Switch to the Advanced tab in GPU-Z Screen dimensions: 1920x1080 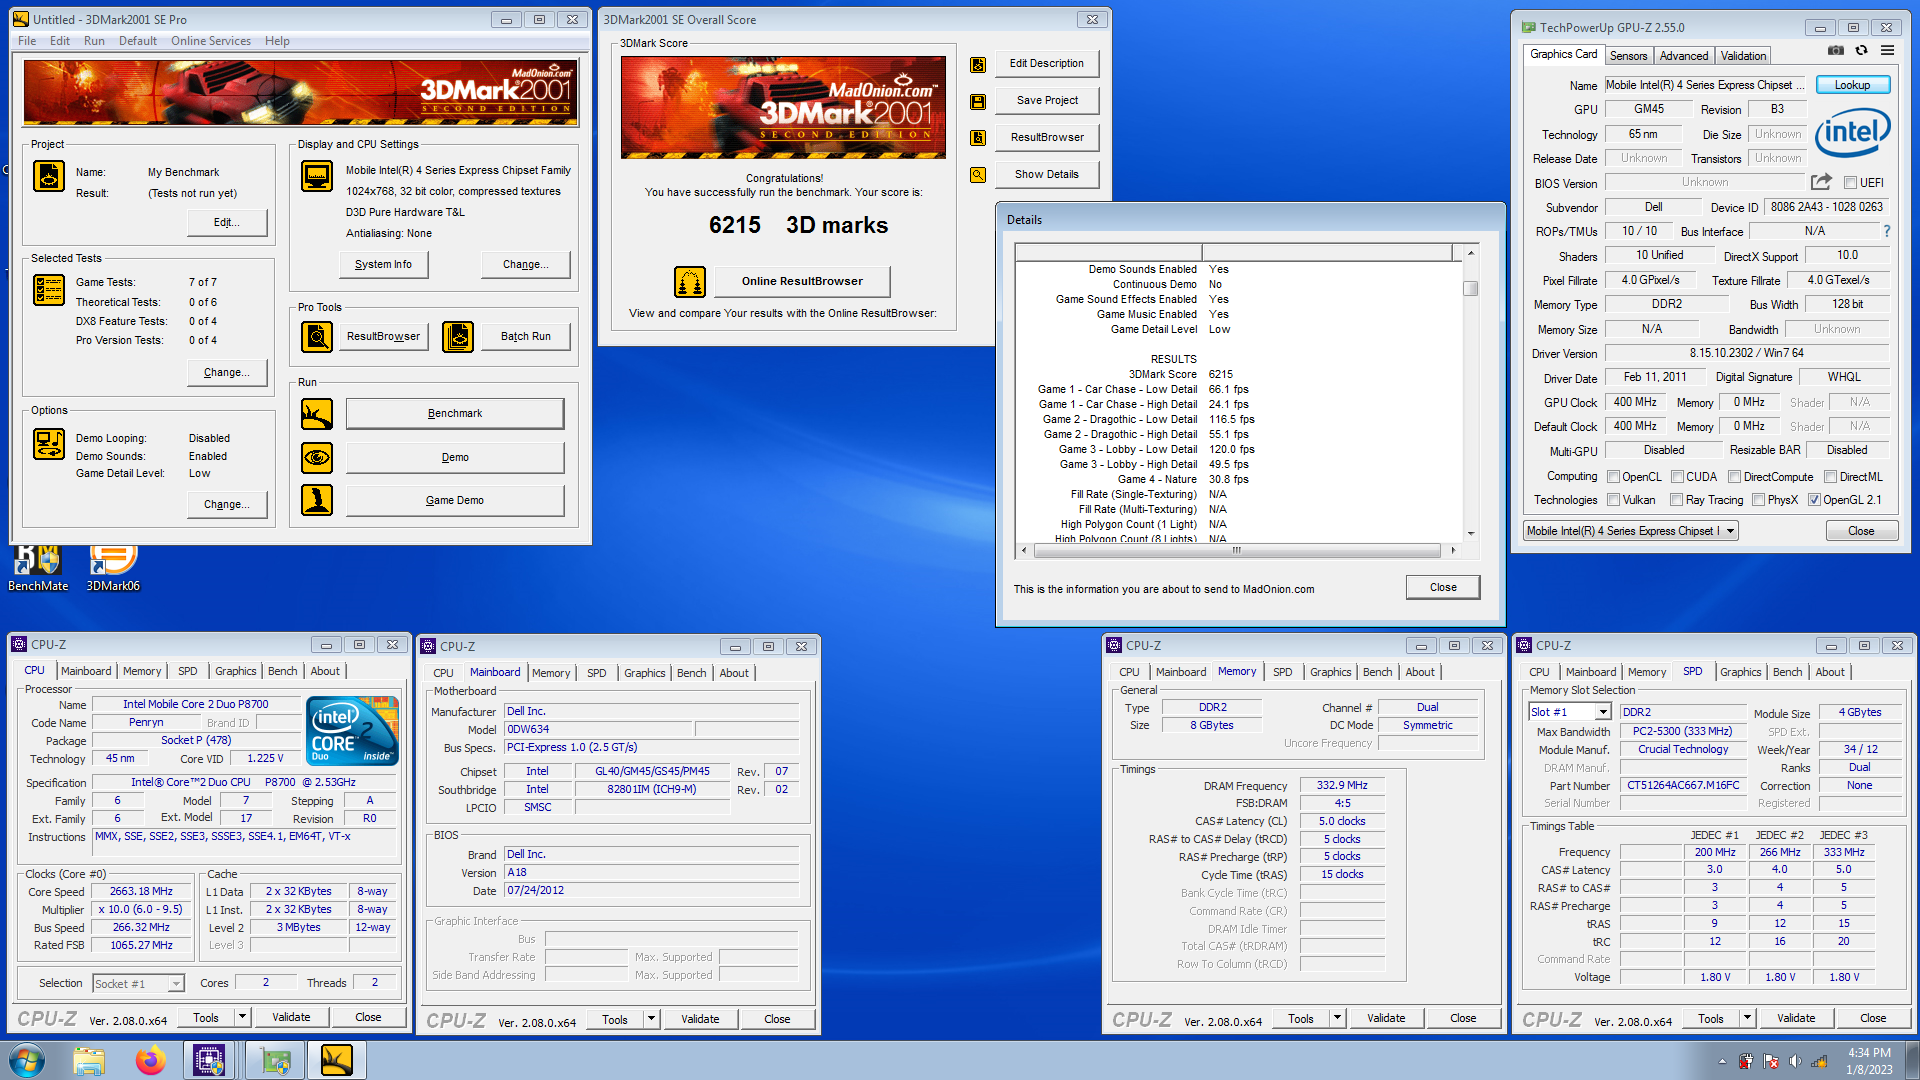(x=1684, y=56)
